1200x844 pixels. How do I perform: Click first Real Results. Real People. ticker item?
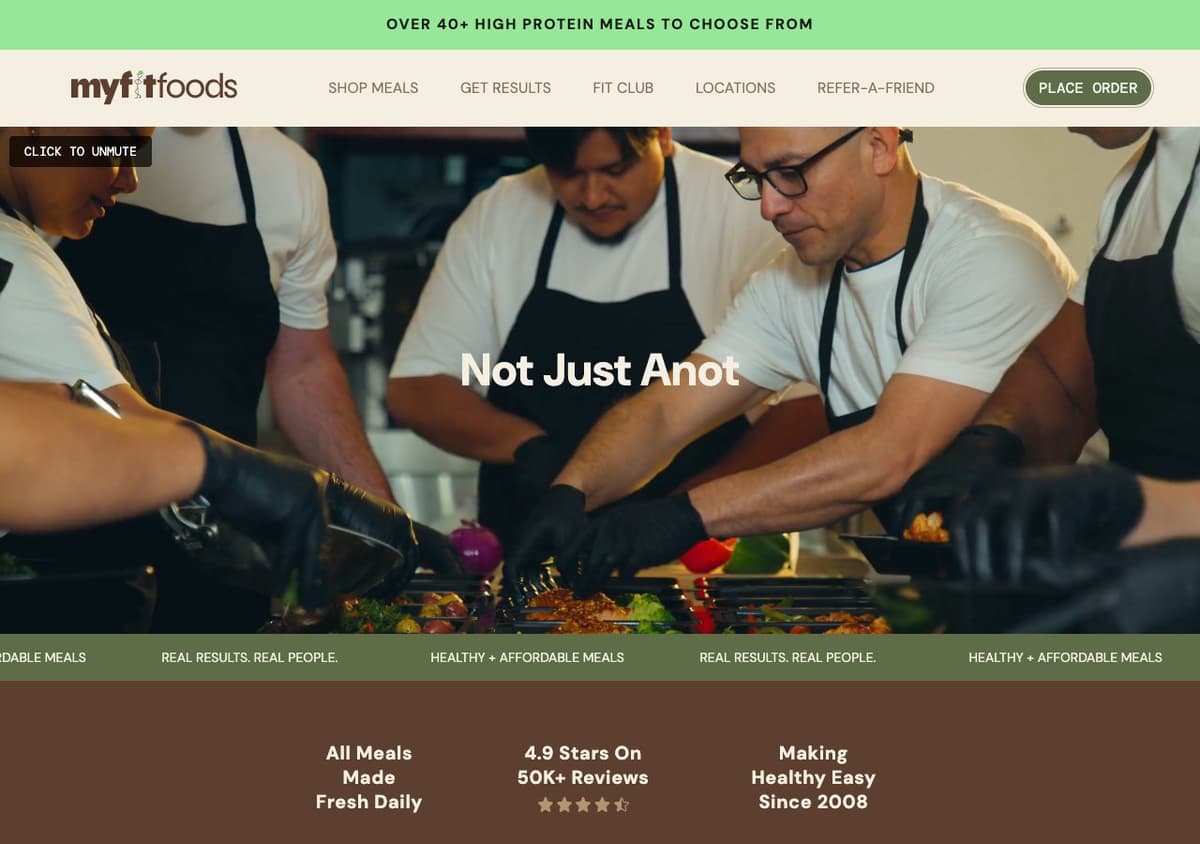(249, 657)
